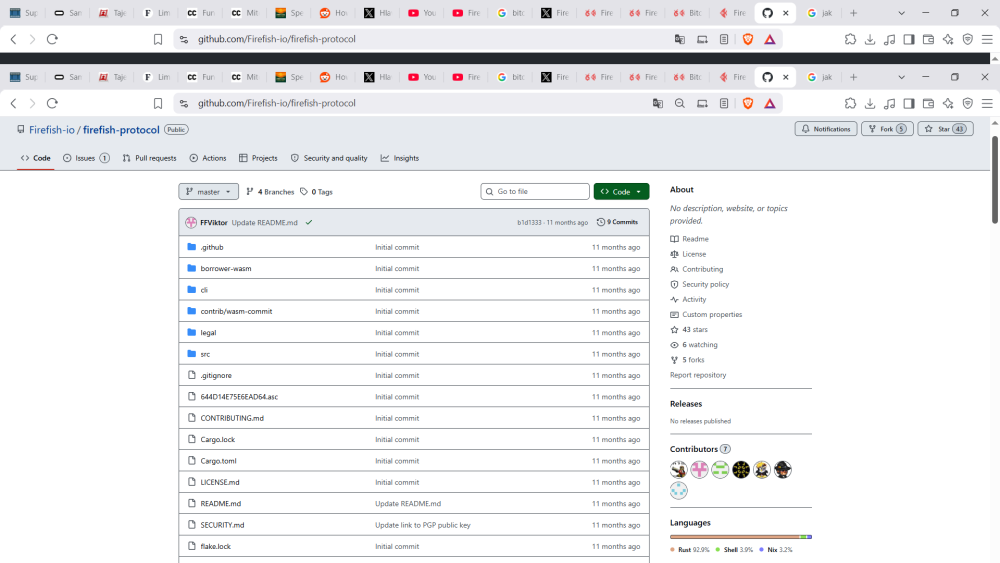Open first contributor avatar
This screenshot has height=563, width=1000.
pos(679,470)
